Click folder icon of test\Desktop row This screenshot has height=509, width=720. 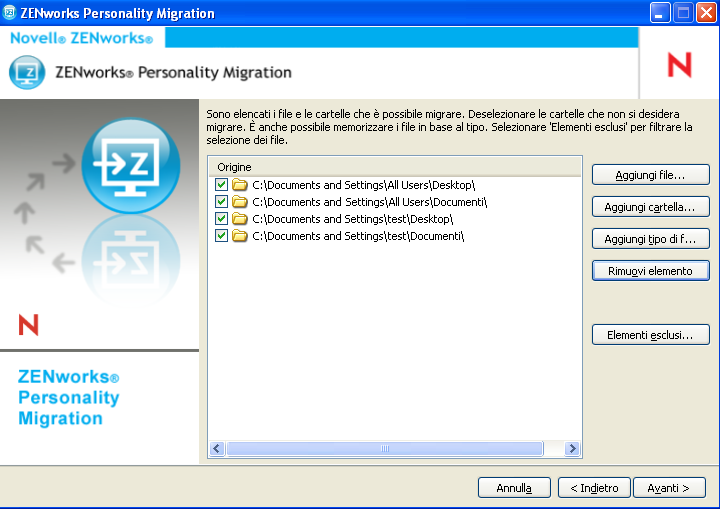click(239, 219)
